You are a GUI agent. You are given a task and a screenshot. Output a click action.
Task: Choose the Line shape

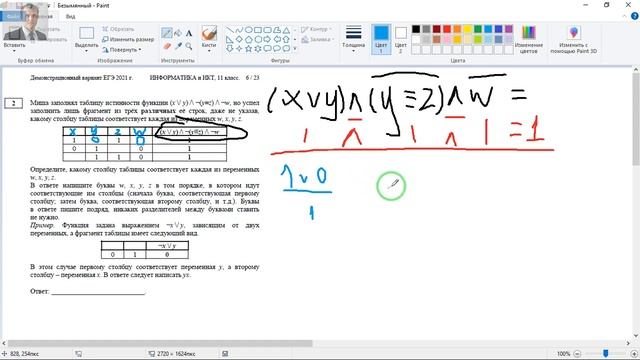(230, 30)
